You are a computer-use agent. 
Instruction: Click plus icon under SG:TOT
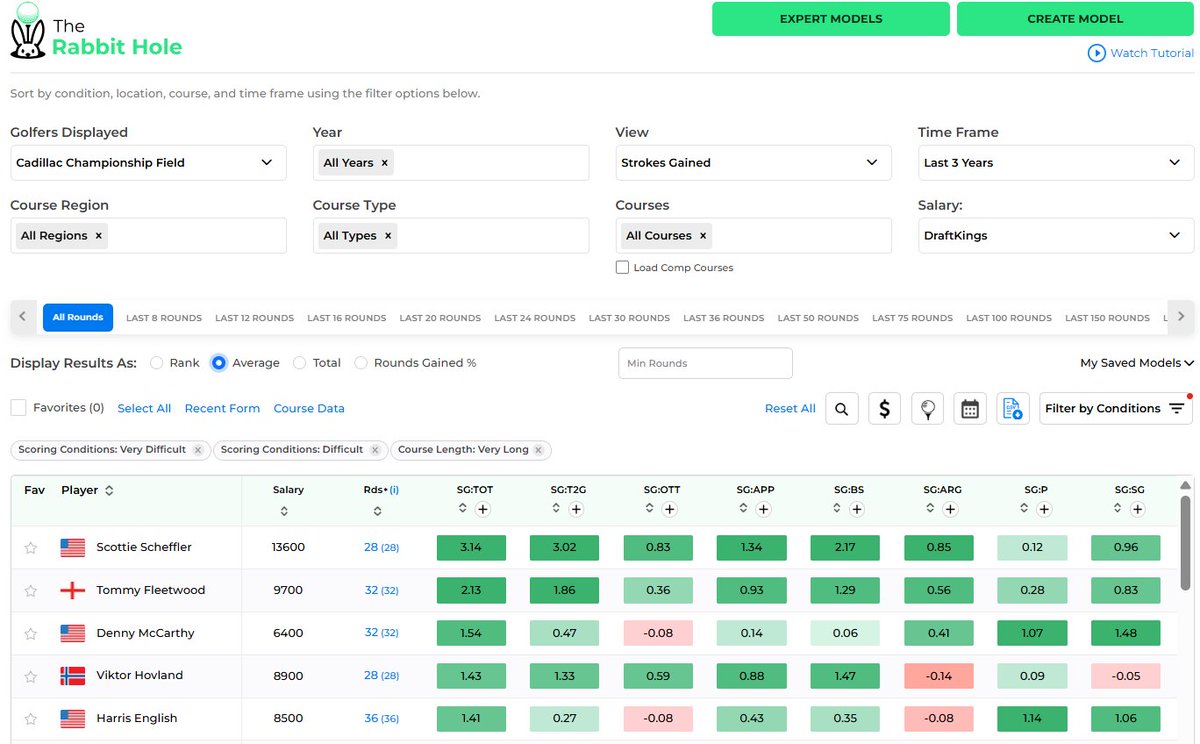483,509
